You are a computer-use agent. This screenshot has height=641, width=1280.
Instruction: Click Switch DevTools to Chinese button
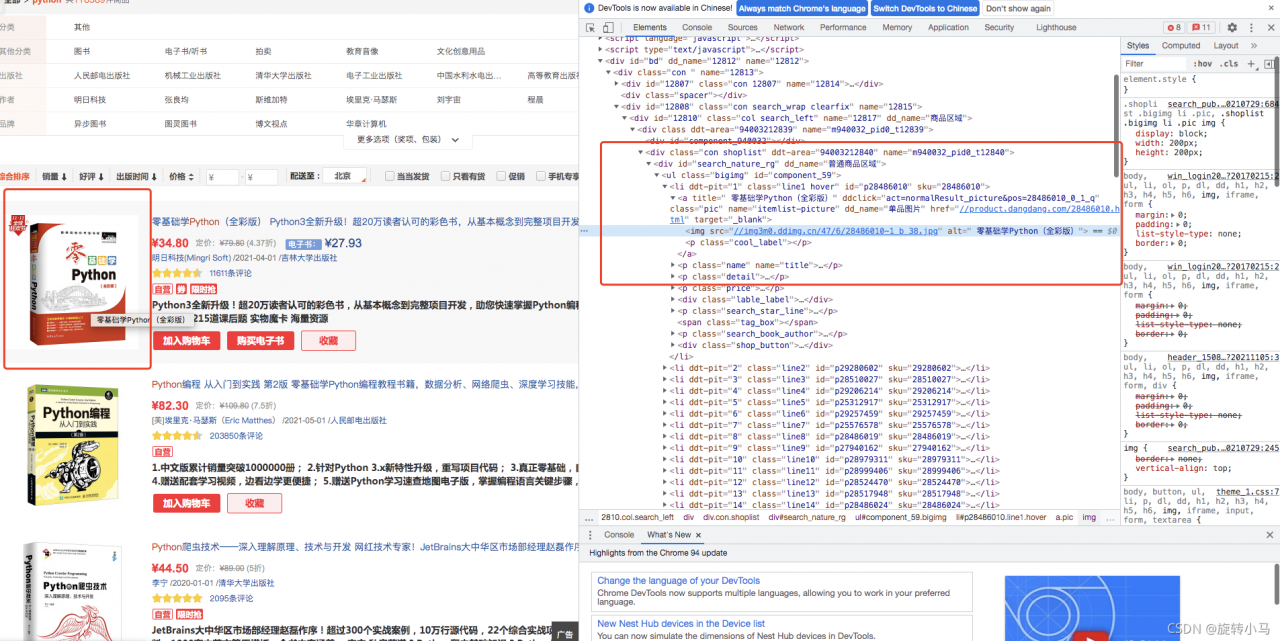(x=925, y=8)
